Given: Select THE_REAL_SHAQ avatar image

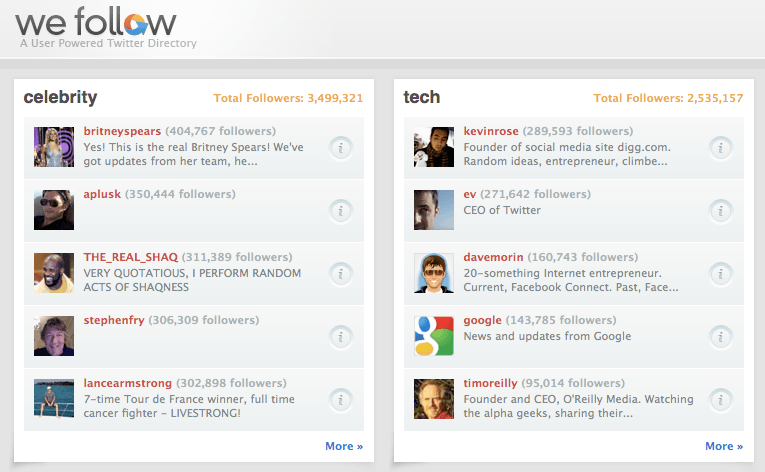Looking at the screenshot, I should (54, 273).
